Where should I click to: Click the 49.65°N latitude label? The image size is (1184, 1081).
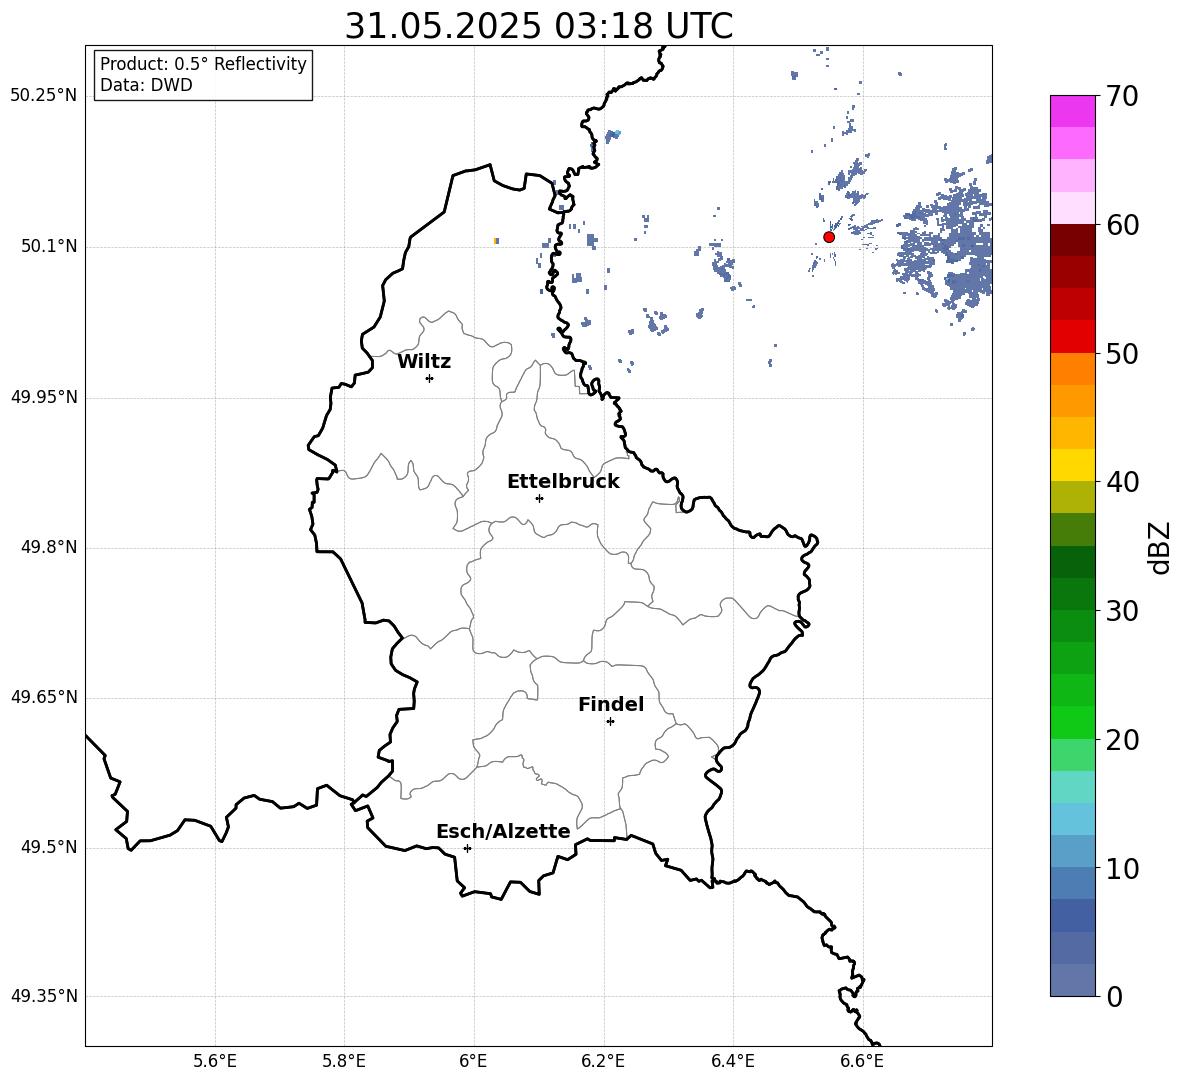click(44, 697)
